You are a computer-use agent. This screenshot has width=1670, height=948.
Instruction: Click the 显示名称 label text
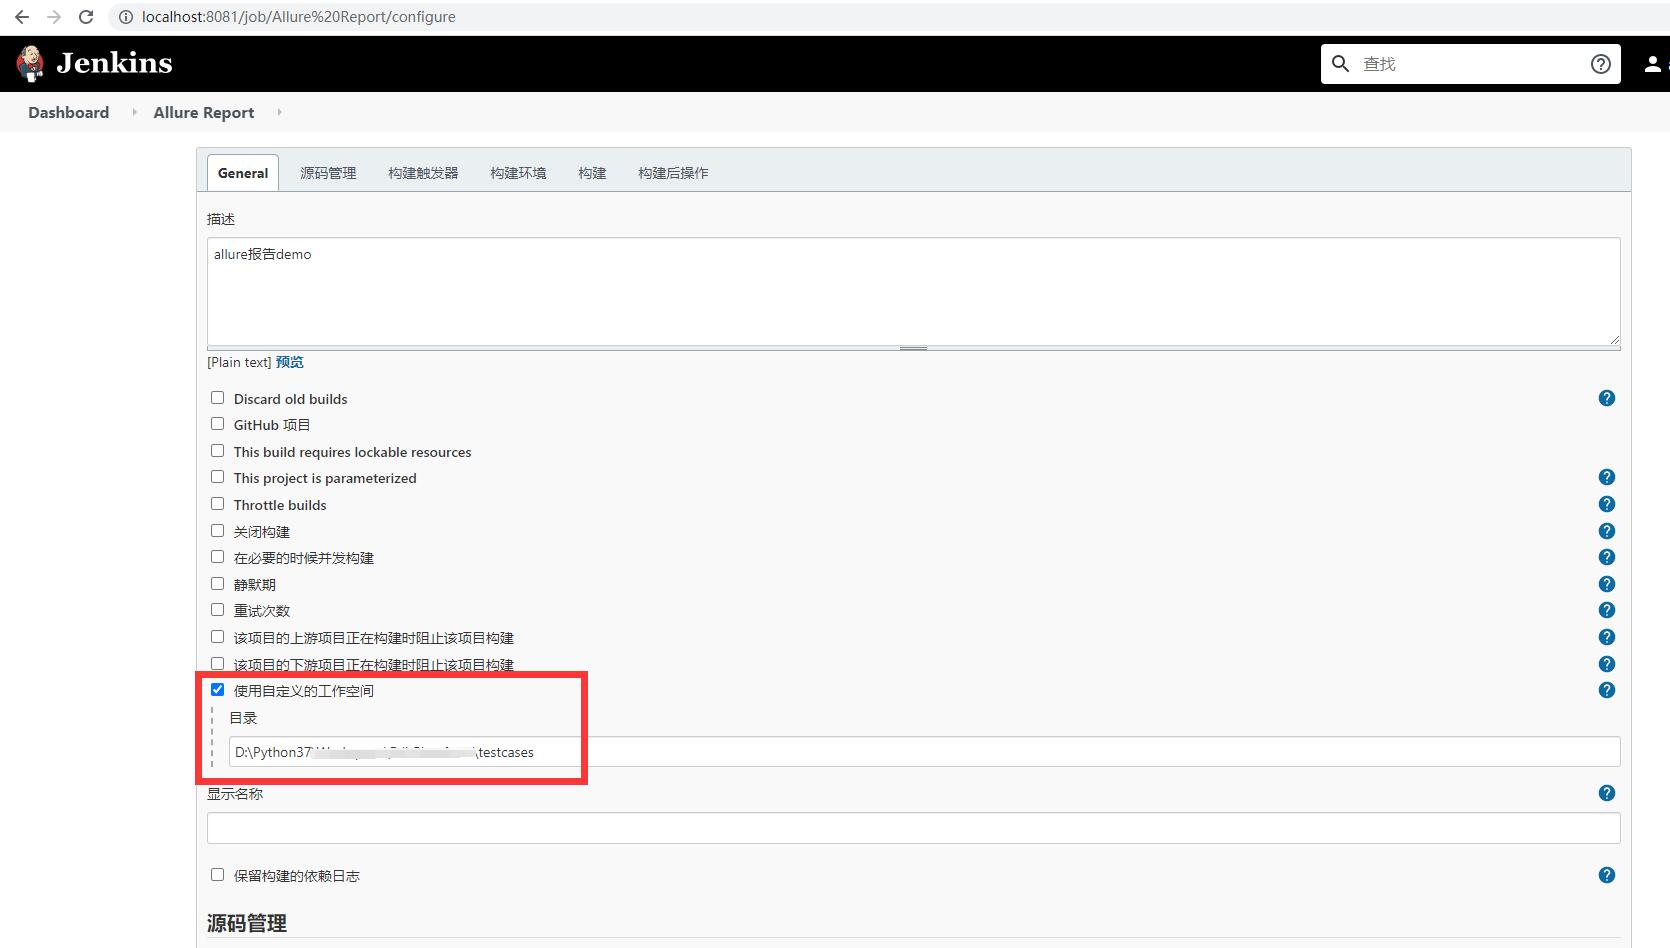235,794
